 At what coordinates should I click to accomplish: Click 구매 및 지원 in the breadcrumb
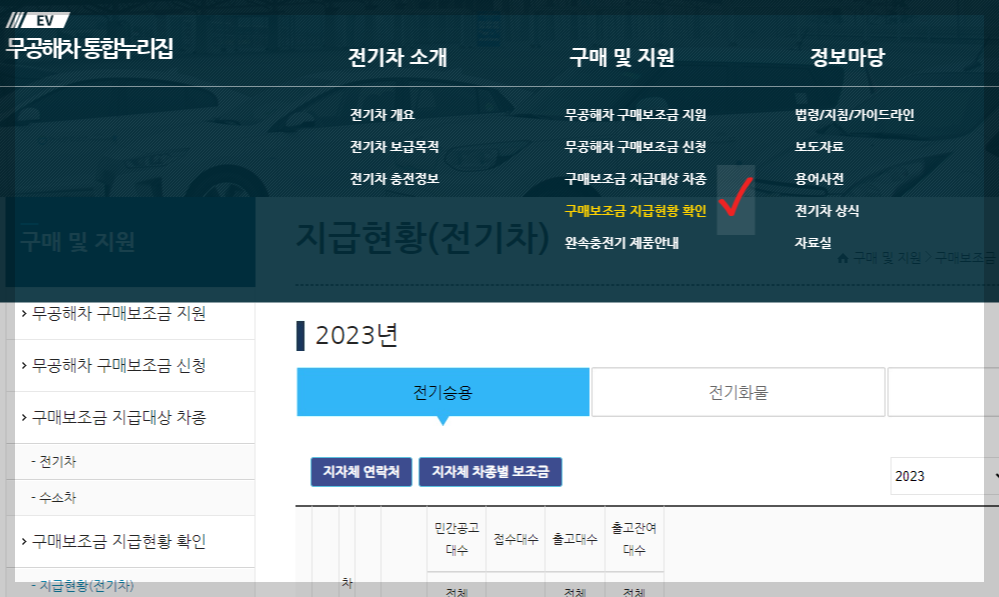888,257
